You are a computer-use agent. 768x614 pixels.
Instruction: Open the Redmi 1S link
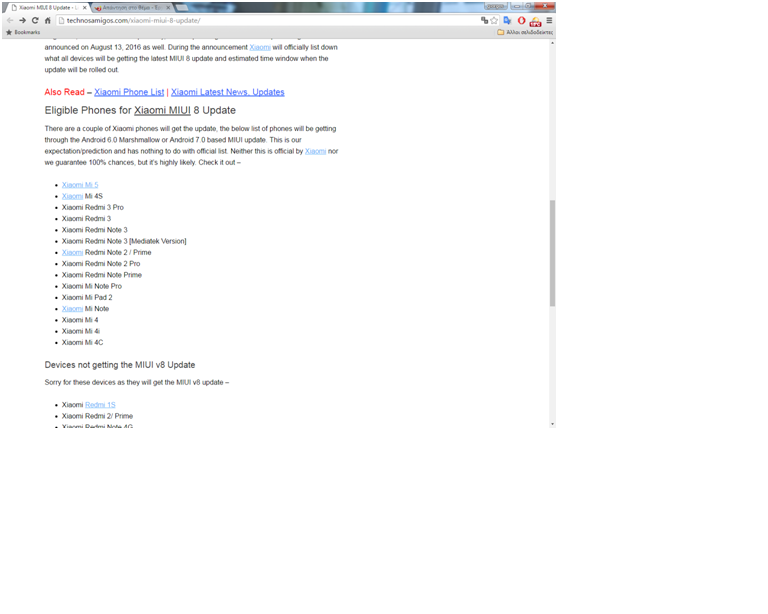coord(100,405)
